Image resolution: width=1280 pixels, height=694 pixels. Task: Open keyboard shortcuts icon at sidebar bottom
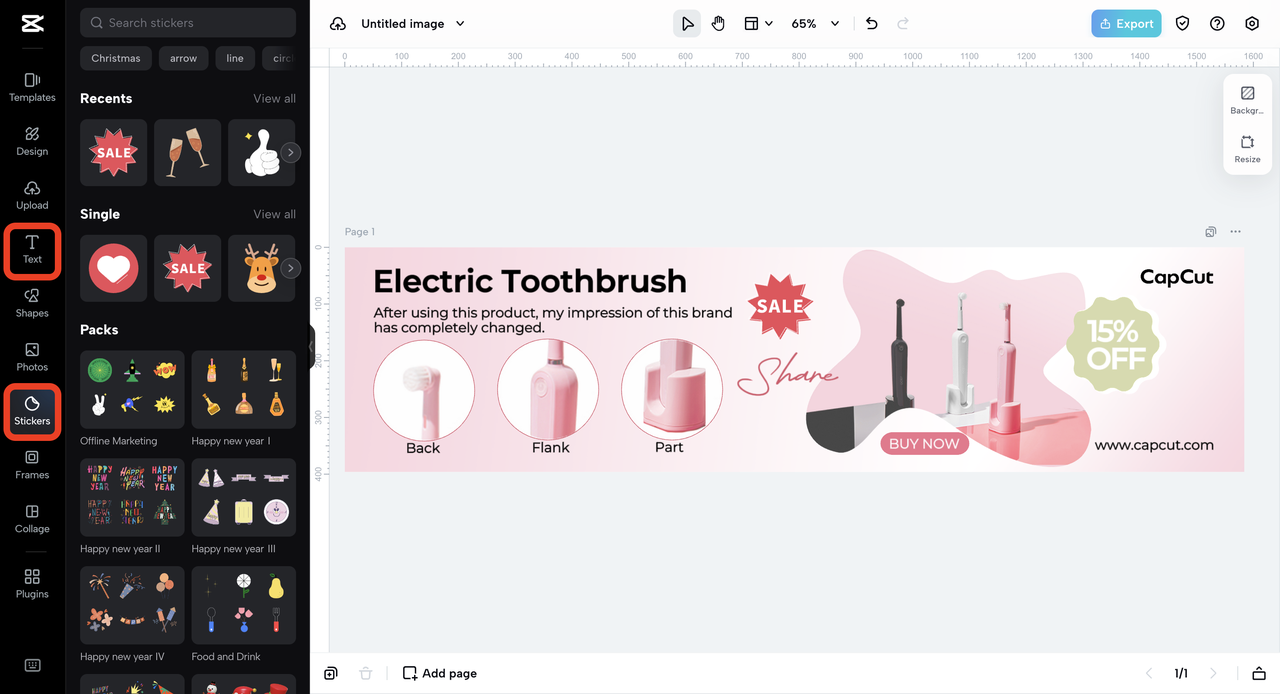click(x=32, y=666)
